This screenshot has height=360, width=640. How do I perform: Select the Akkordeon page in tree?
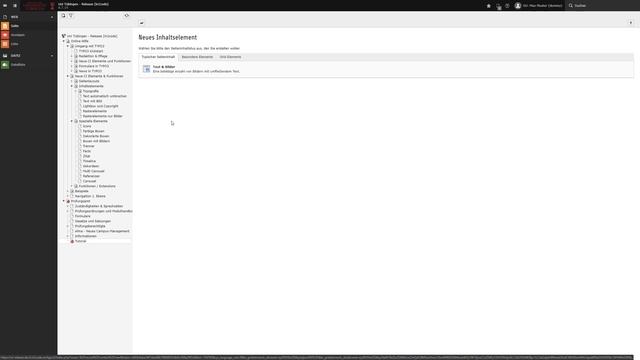(x=91, y=166)
